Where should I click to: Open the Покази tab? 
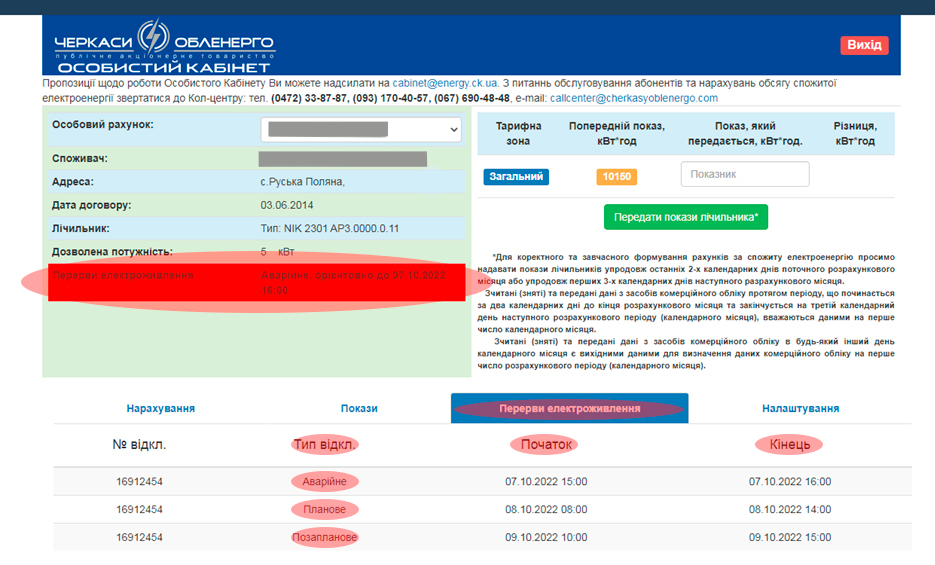(x=359, y=408)
